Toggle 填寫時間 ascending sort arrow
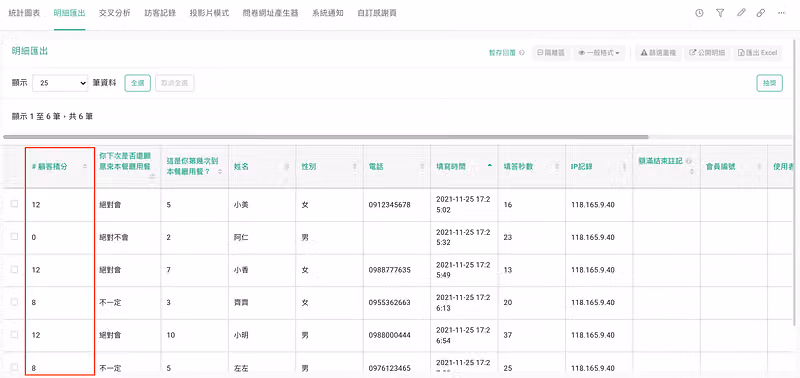 pyautogui.click(x=490, y=166)
